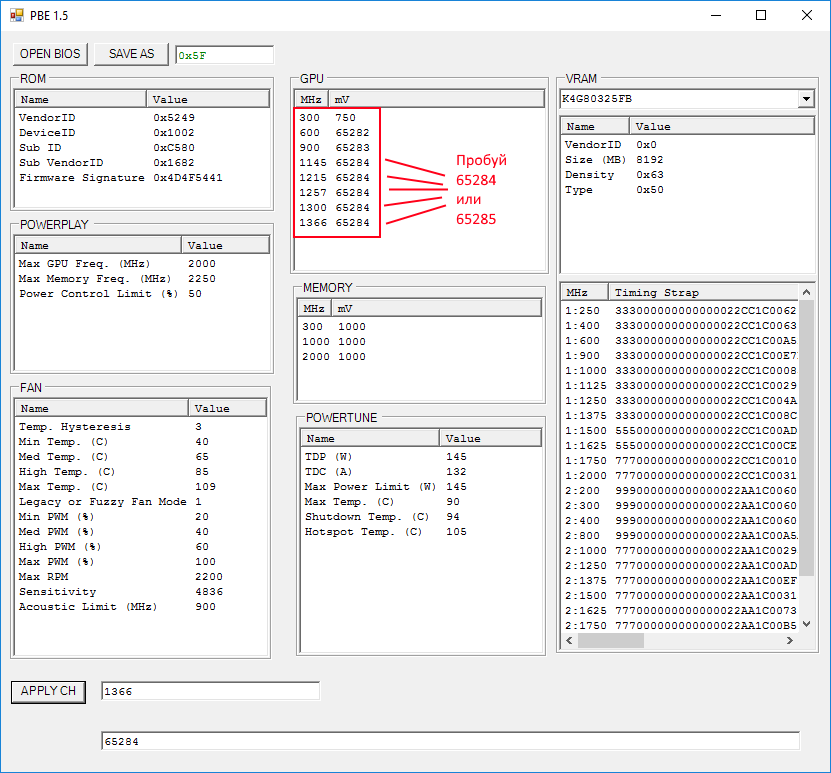Select the Max Temp. (C) 109 fan row
The width and height of the screenshot is (831, 773).
click(x=141, y=486)
